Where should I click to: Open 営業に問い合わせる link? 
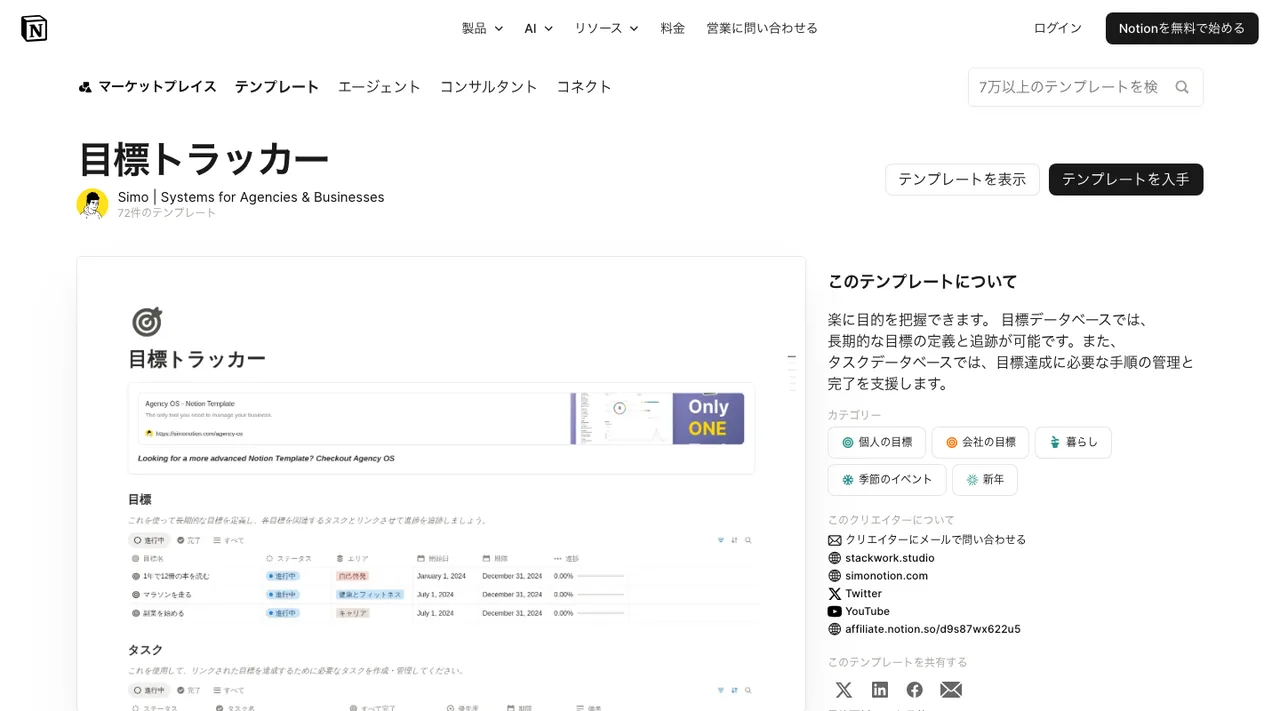[762, 28]
